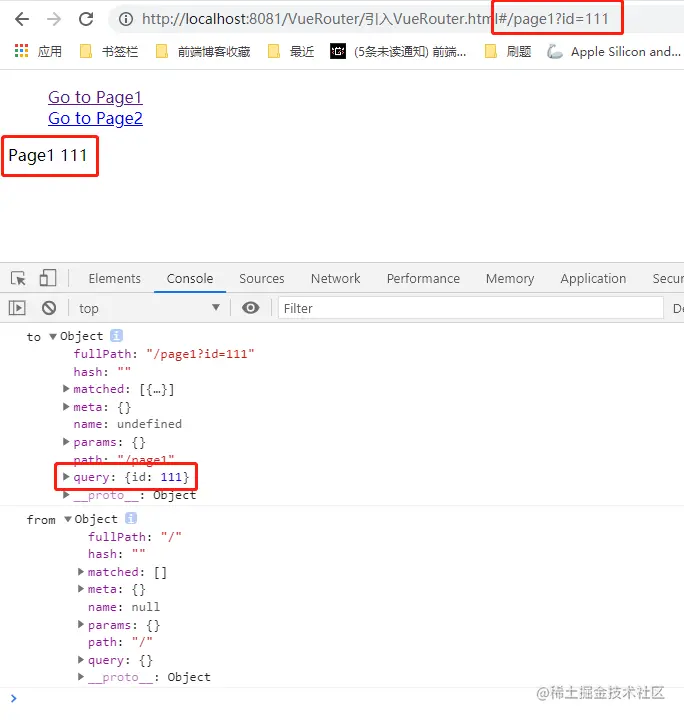
Task: Click the info badge beside from Object
Action: click(131, 518)
